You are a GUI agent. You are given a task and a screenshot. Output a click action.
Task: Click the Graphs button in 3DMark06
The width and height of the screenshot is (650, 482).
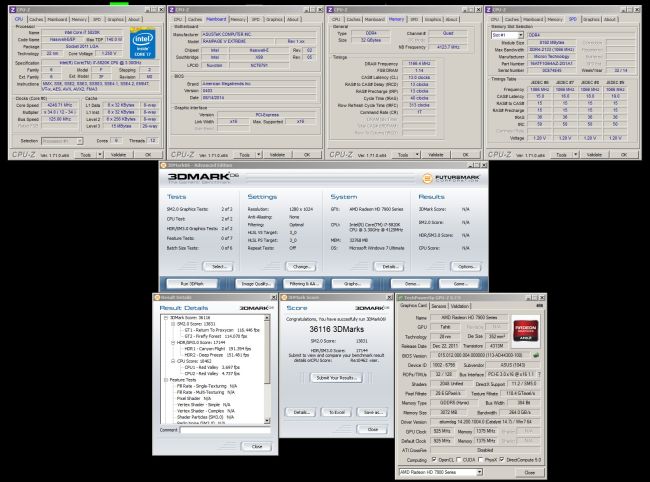(352, 284)
